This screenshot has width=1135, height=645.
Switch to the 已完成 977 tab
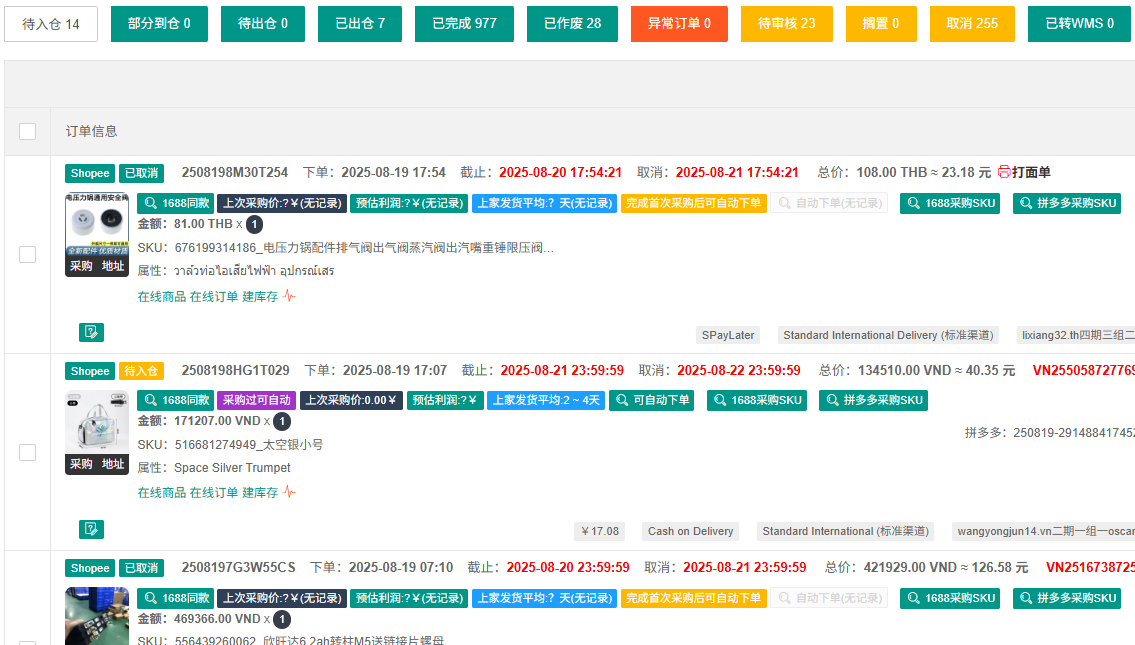coord(464,24)
